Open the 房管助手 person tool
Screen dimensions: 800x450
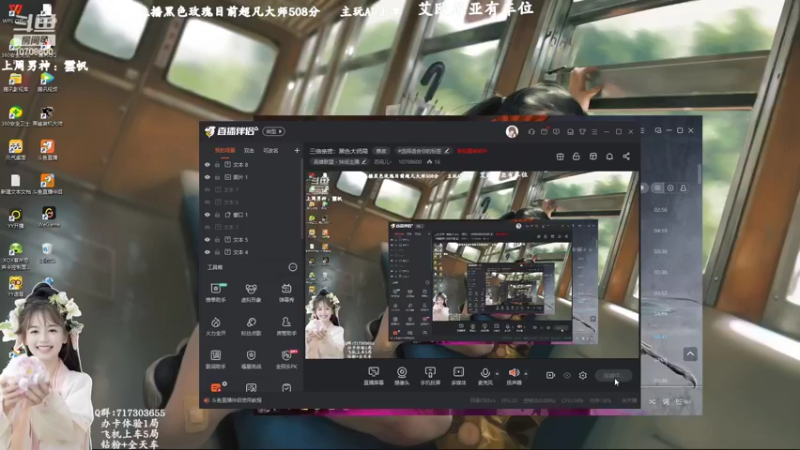[x=286, y=327]
